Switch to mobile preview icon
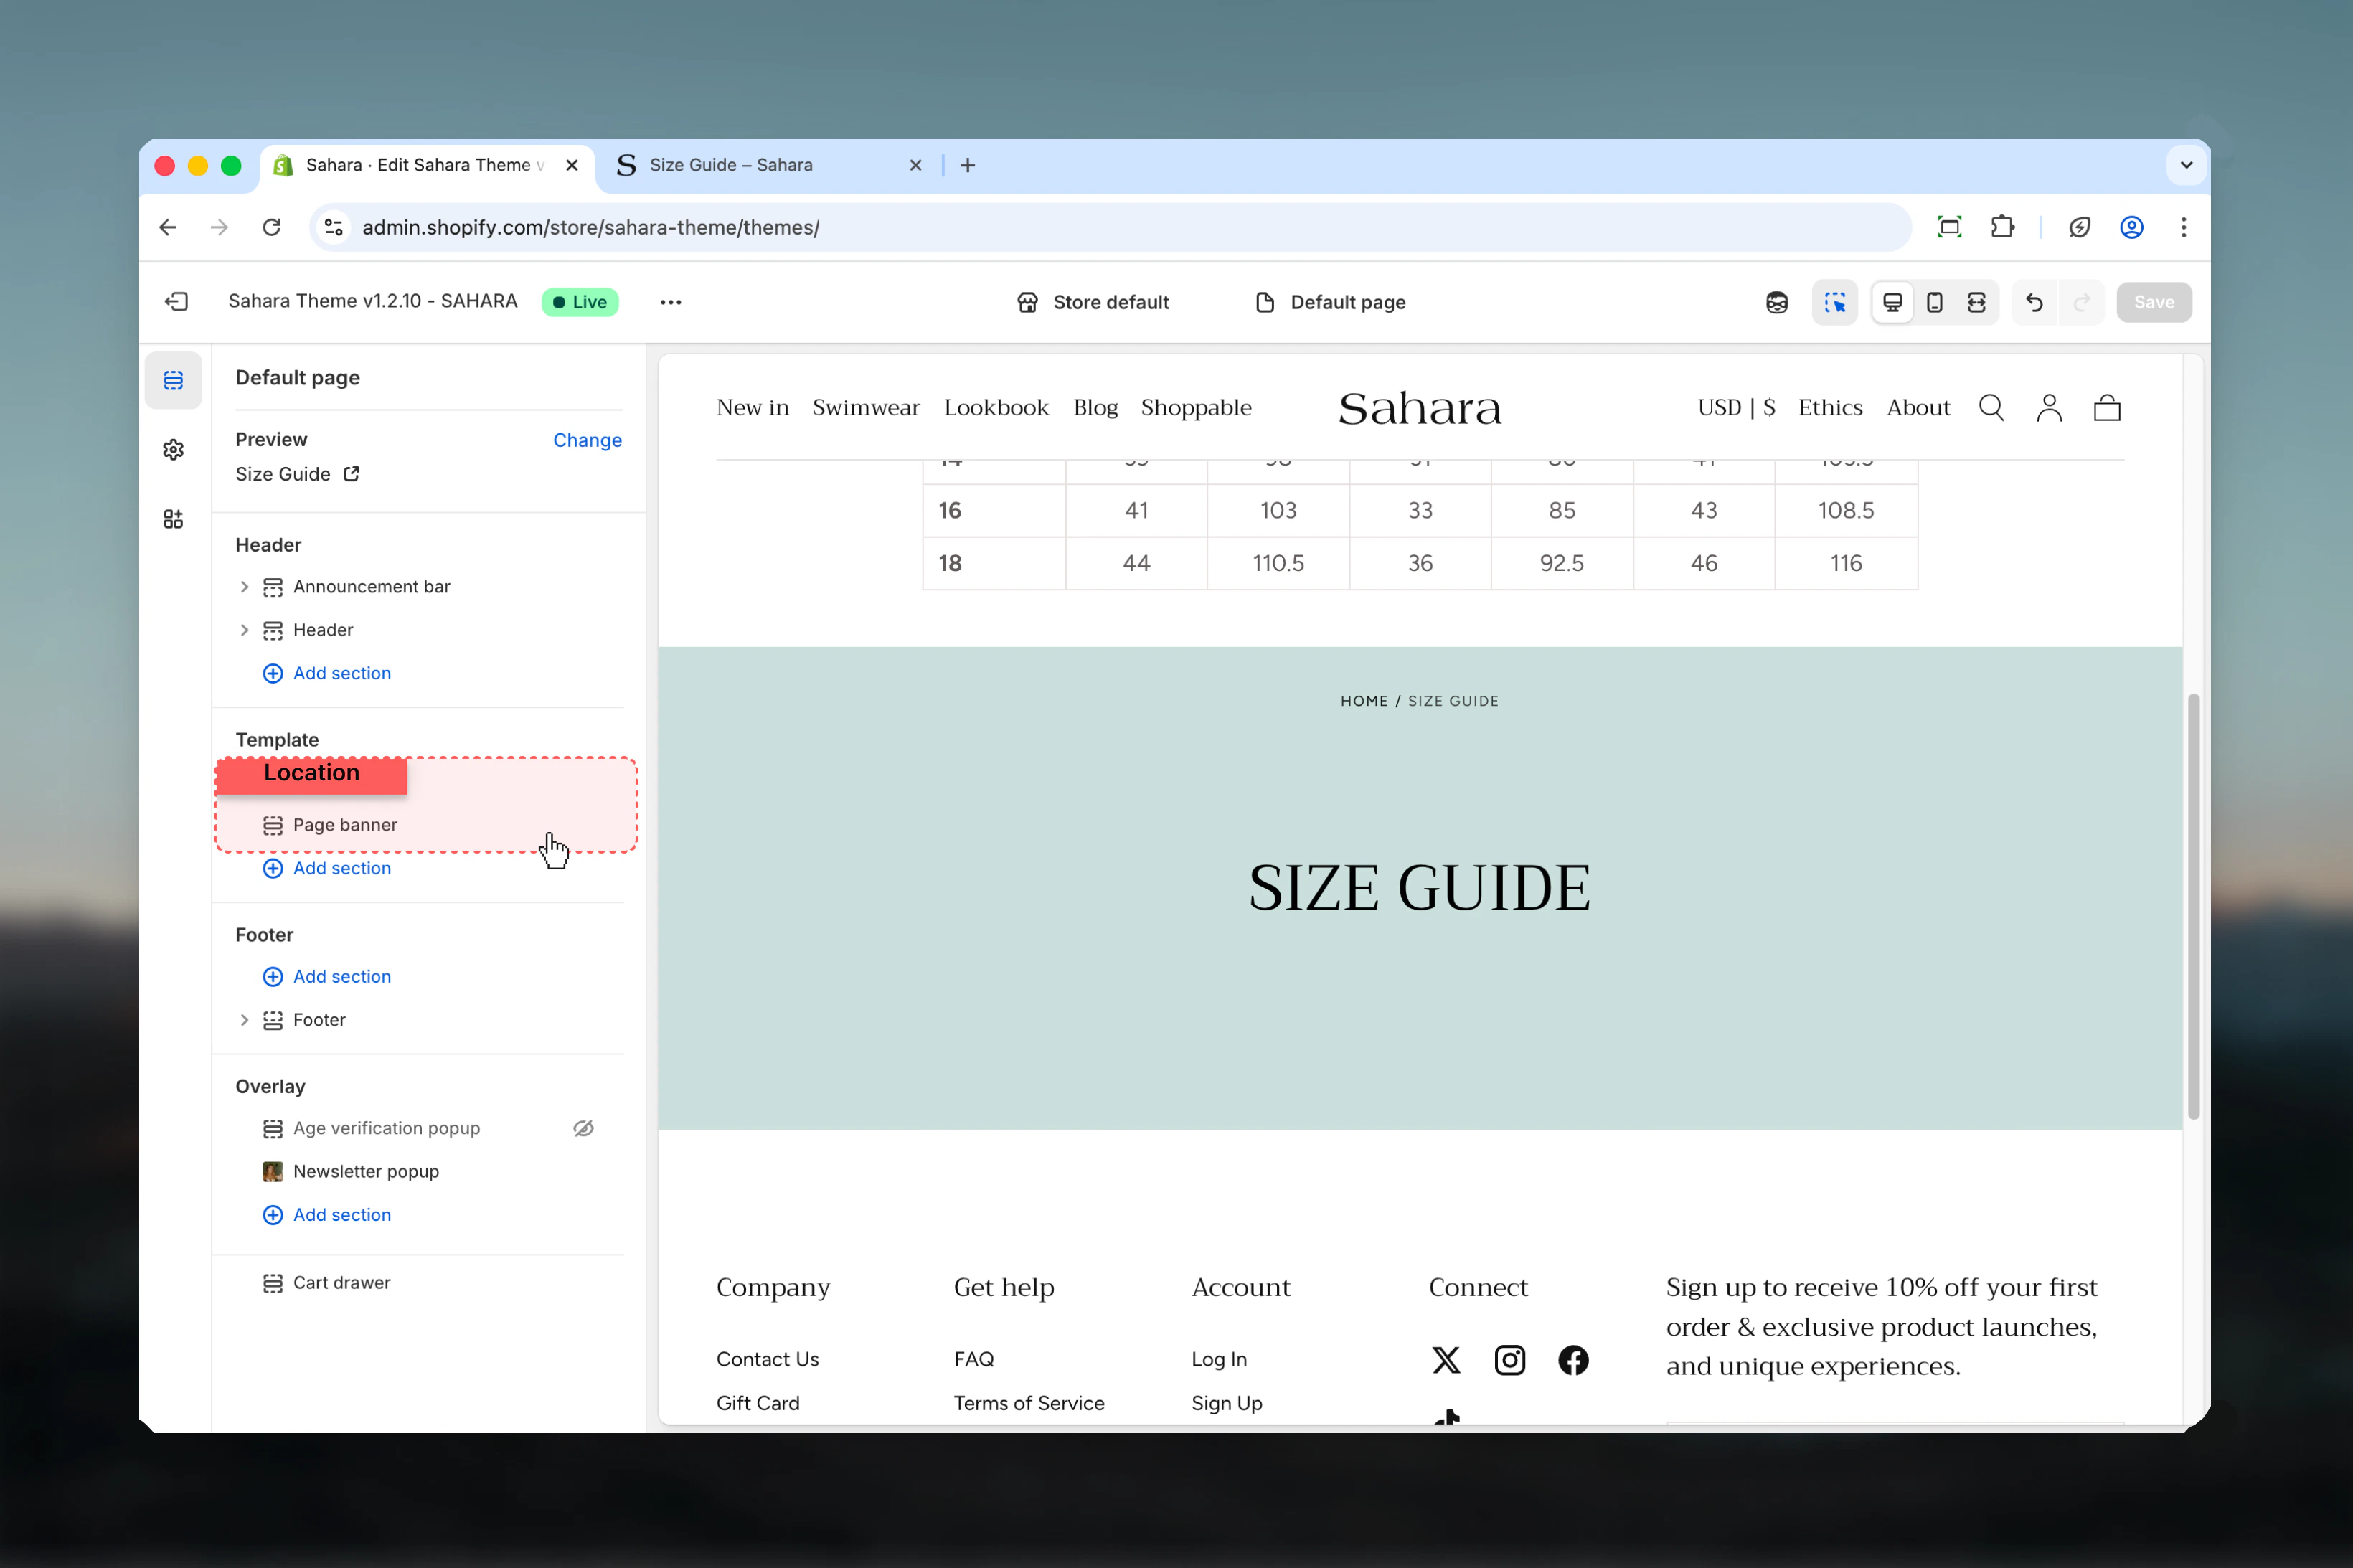Image resolution: width=2353 pixels, height=1568 pixels. (1934, 302)
